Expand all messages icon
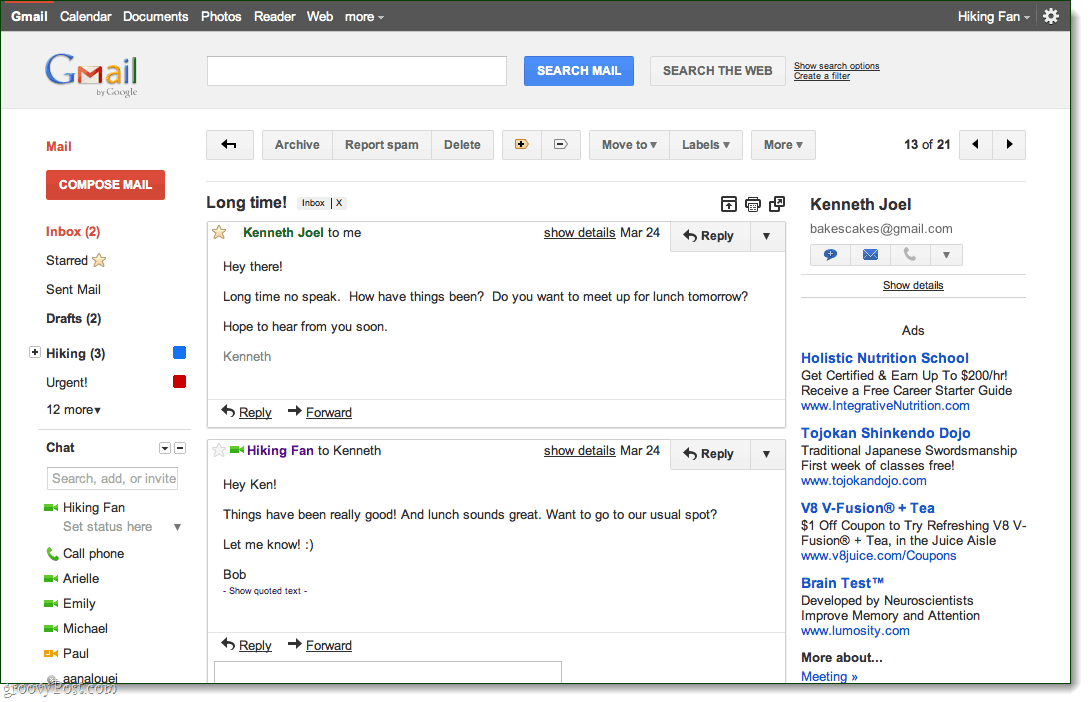Viewport: 1089px width, 702px height. click(x=729, y=203)
